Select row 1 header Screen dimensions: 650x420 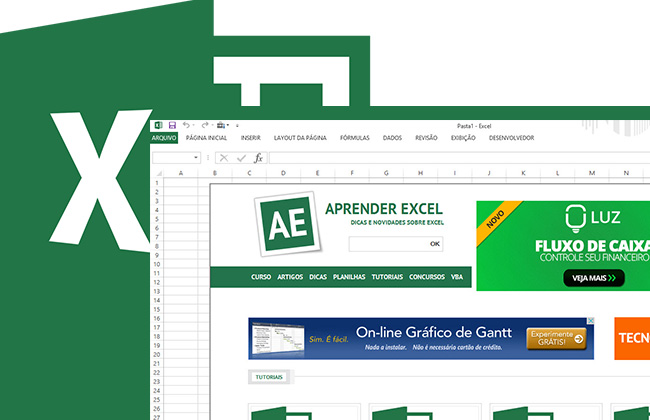[157, 183]
